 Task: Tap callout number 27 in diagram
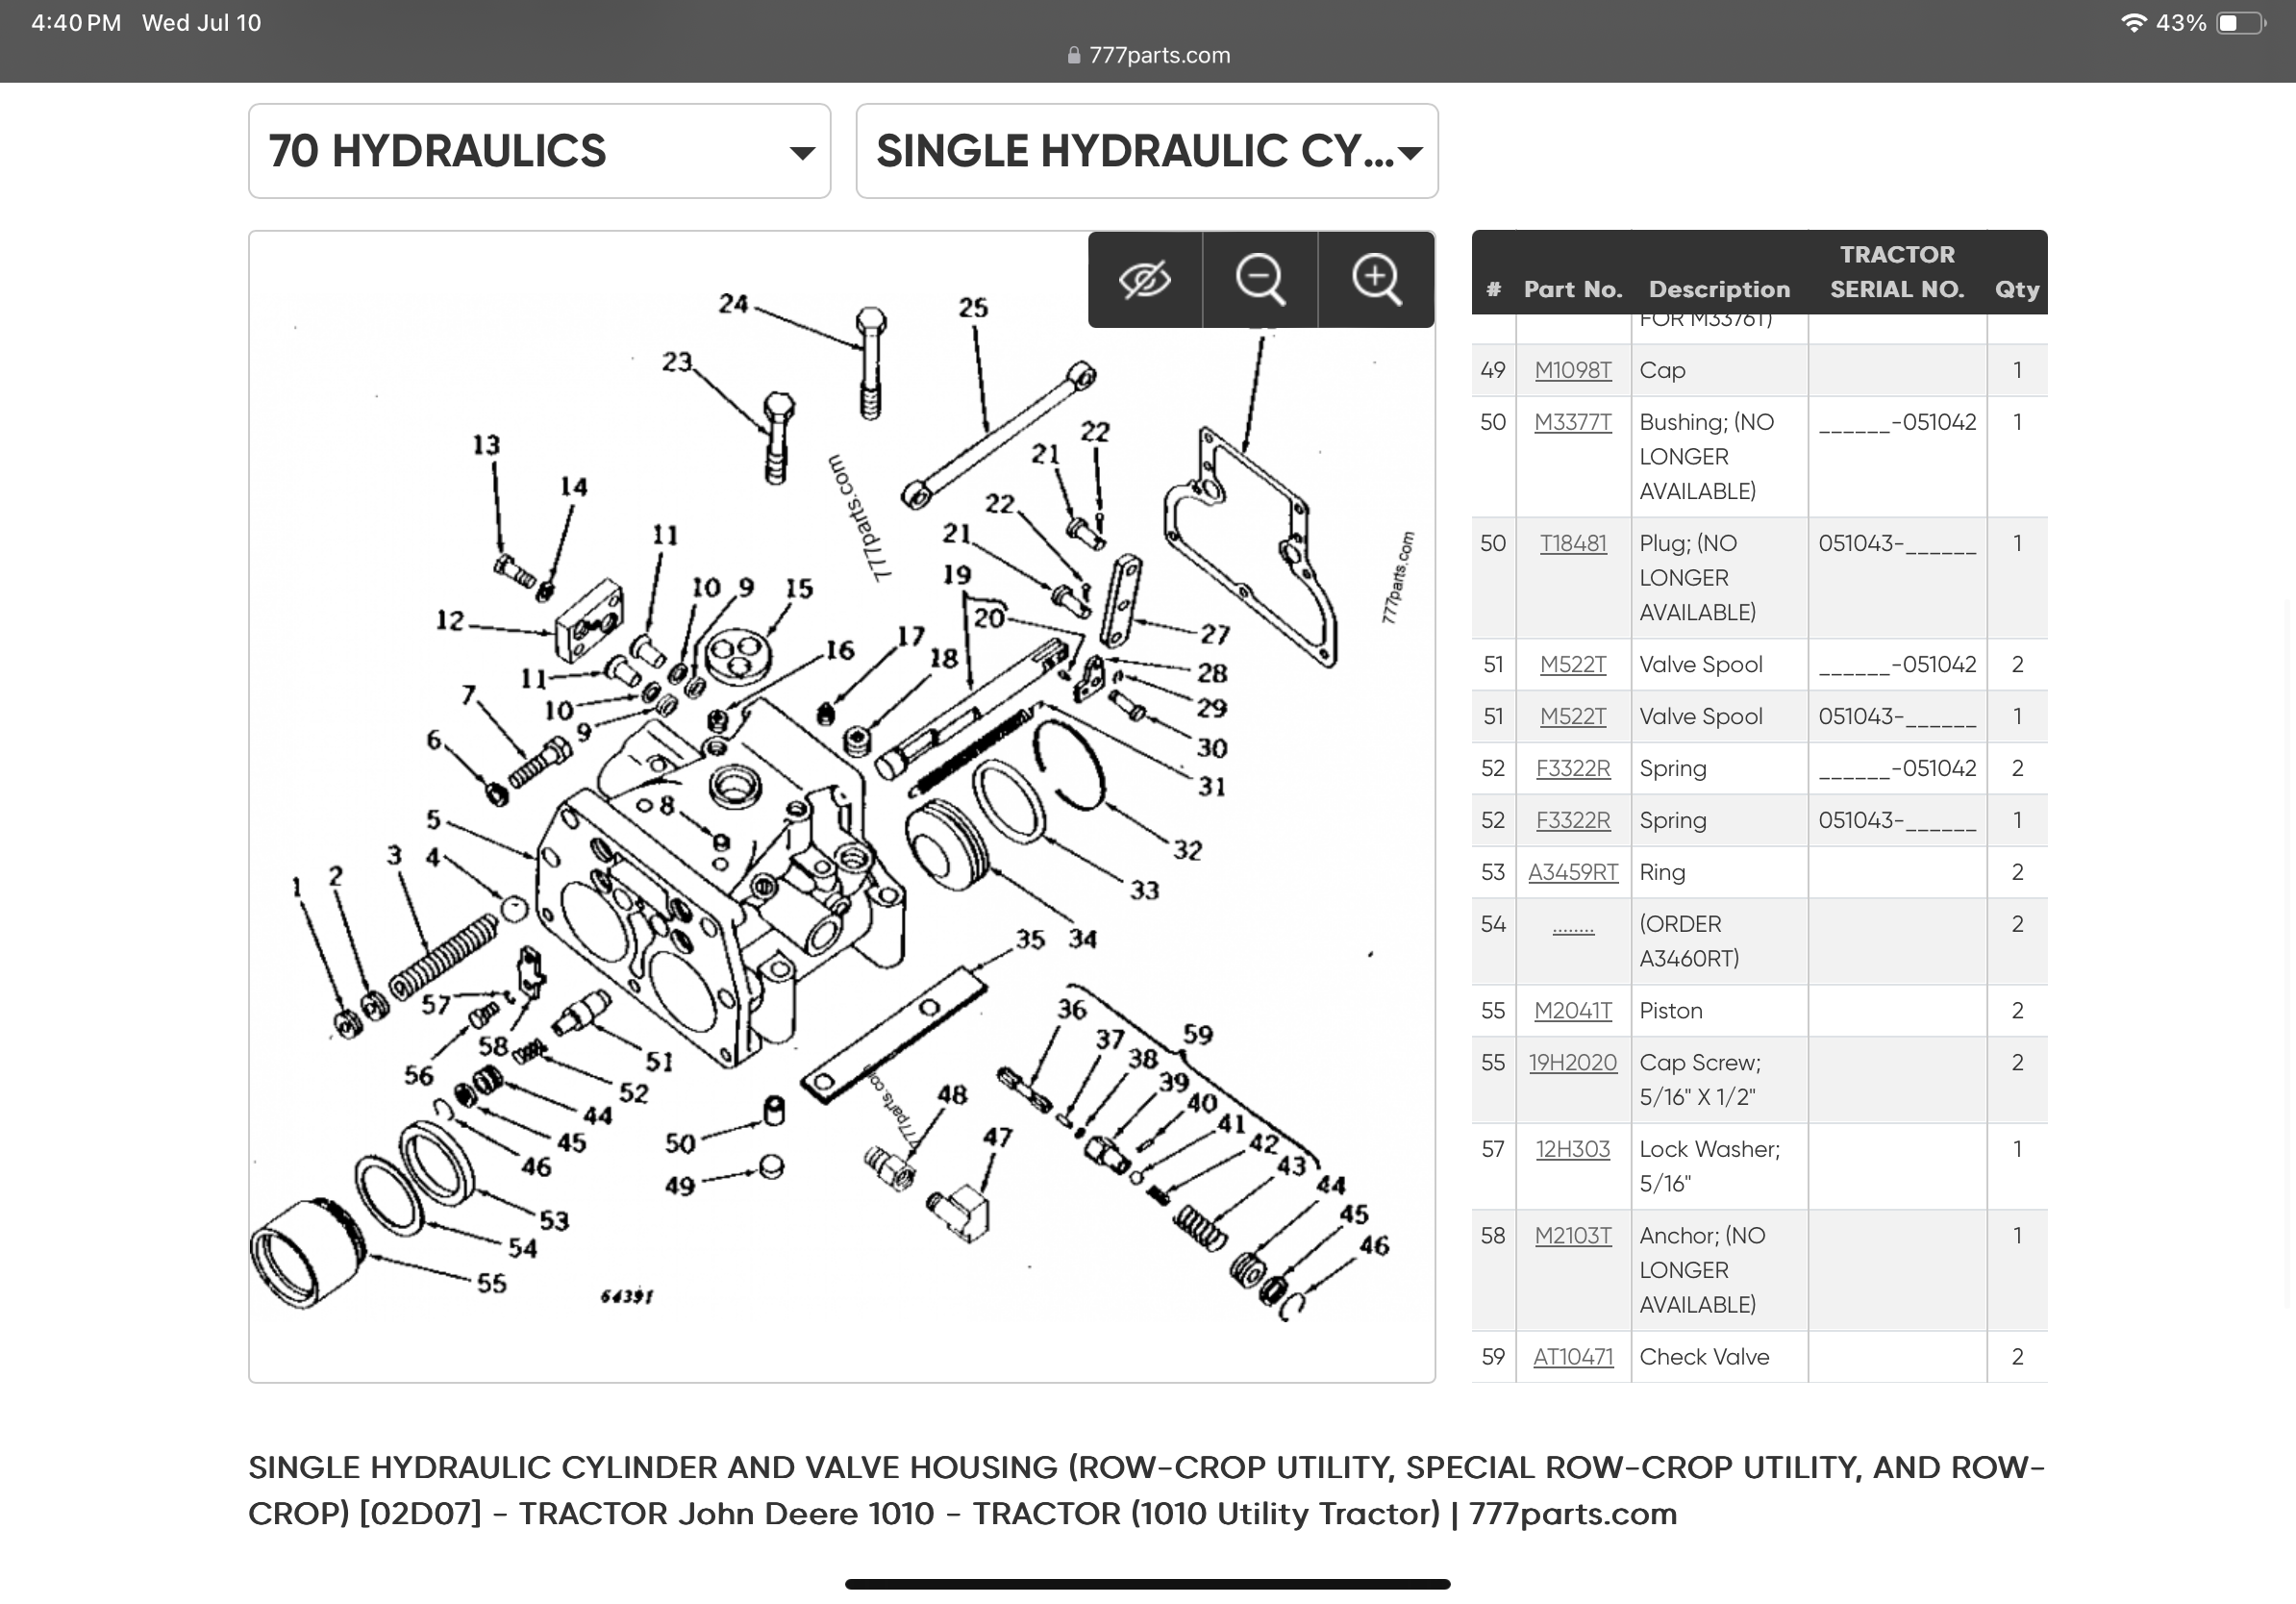point(1215,633)
